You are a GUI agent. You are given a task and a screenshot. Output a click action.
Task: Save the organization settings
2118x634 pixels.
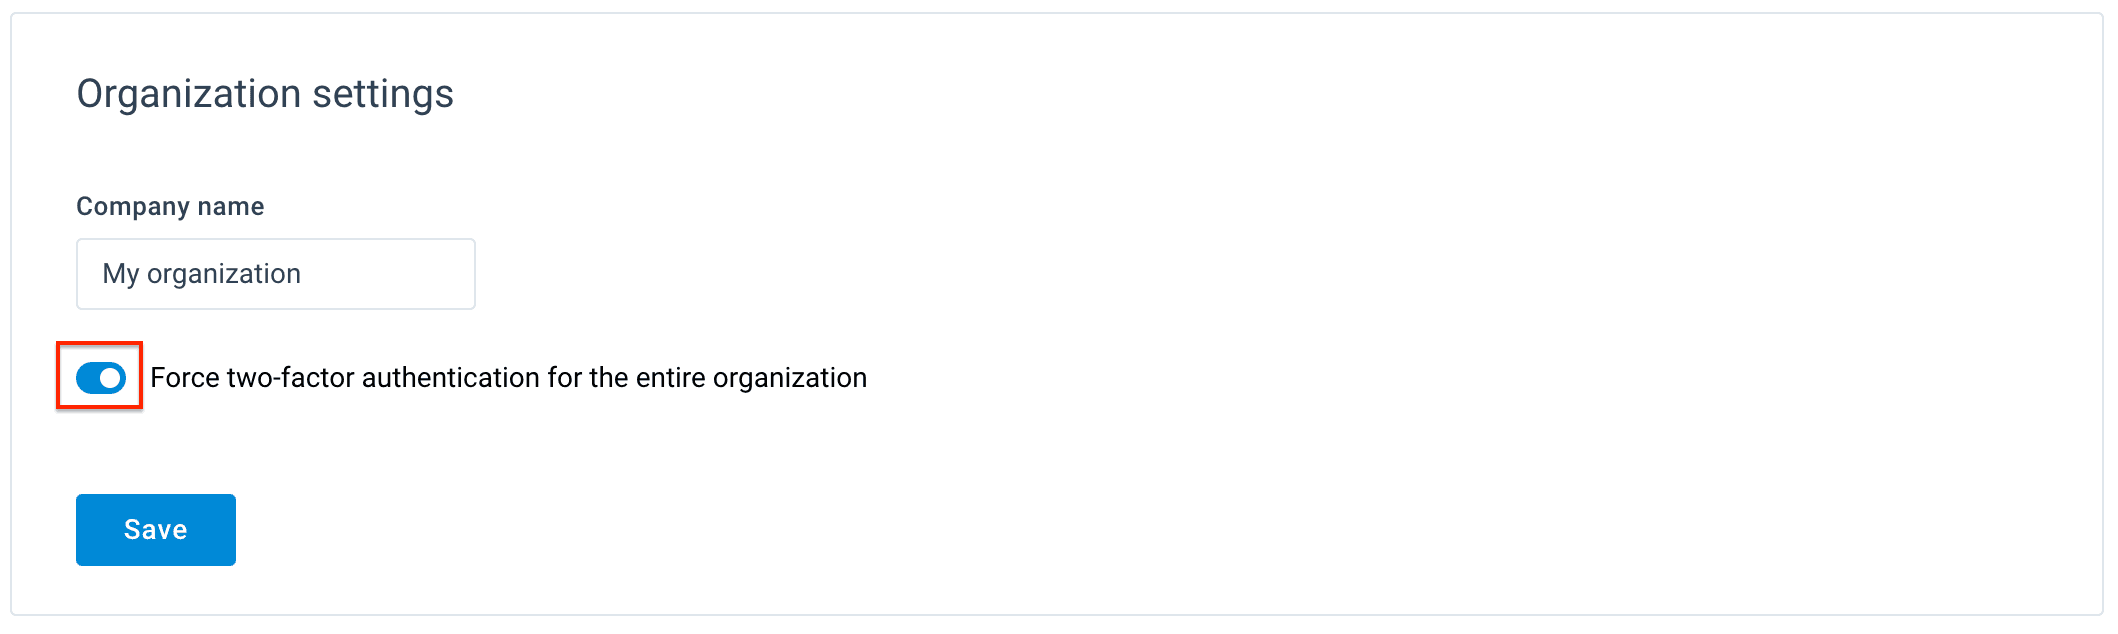pyautogui.click(x=156, y=530)
